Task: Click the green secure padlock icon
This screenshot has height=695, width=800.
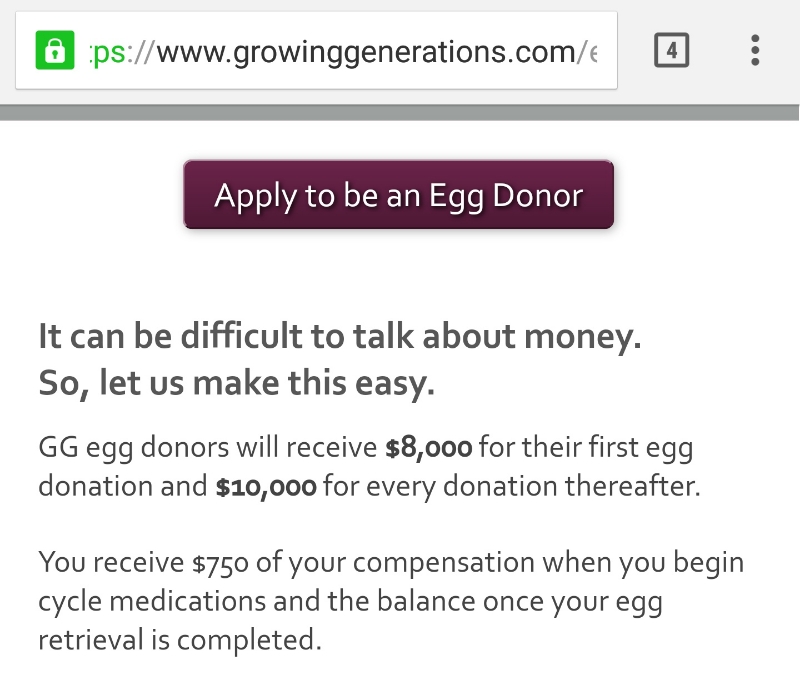Action: (55, 51)
